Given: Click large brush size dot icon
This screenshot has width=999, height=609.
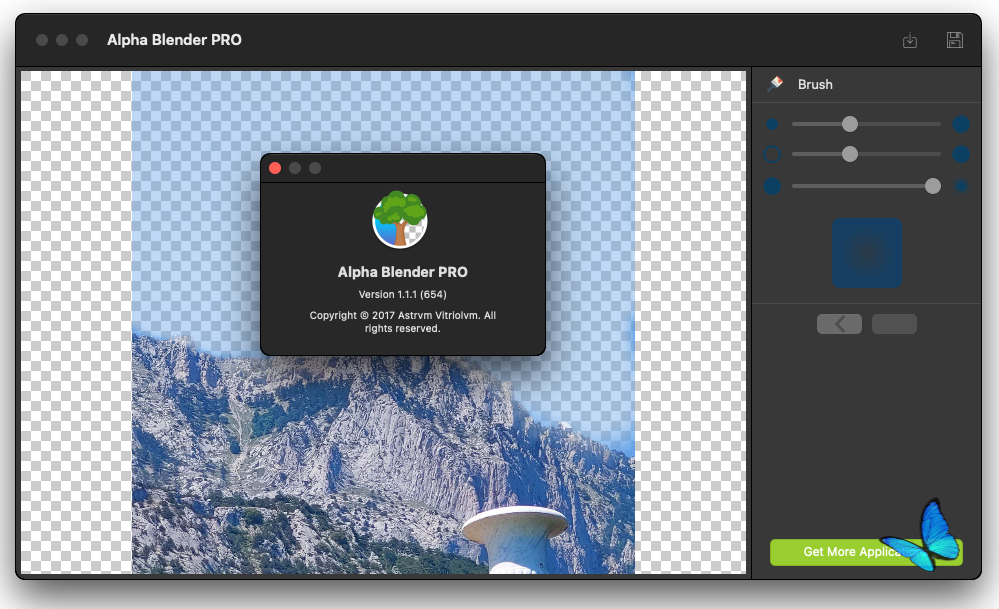Looking at the screenshot, I should (961, 124).
